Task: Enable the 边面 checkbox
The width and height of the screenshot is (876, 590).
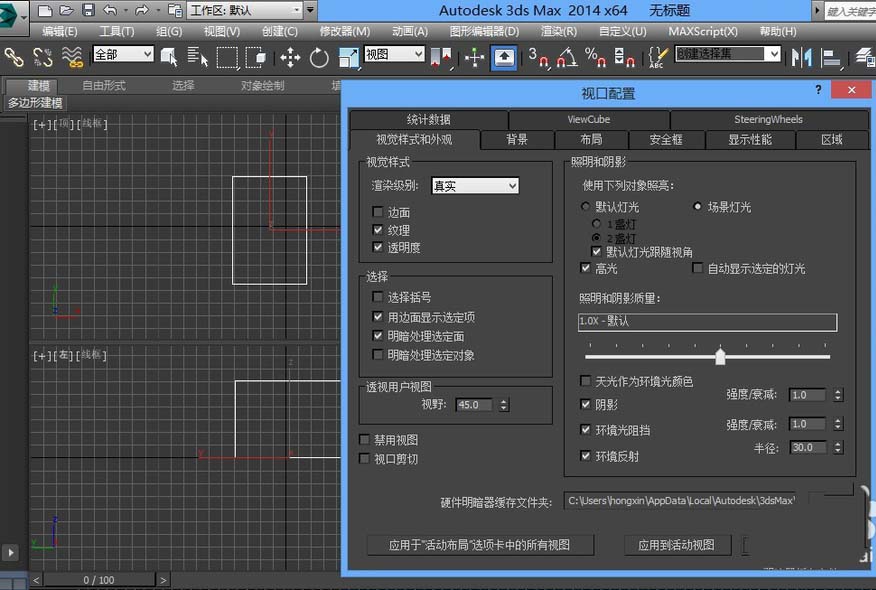Action: [x=377, y=212]
